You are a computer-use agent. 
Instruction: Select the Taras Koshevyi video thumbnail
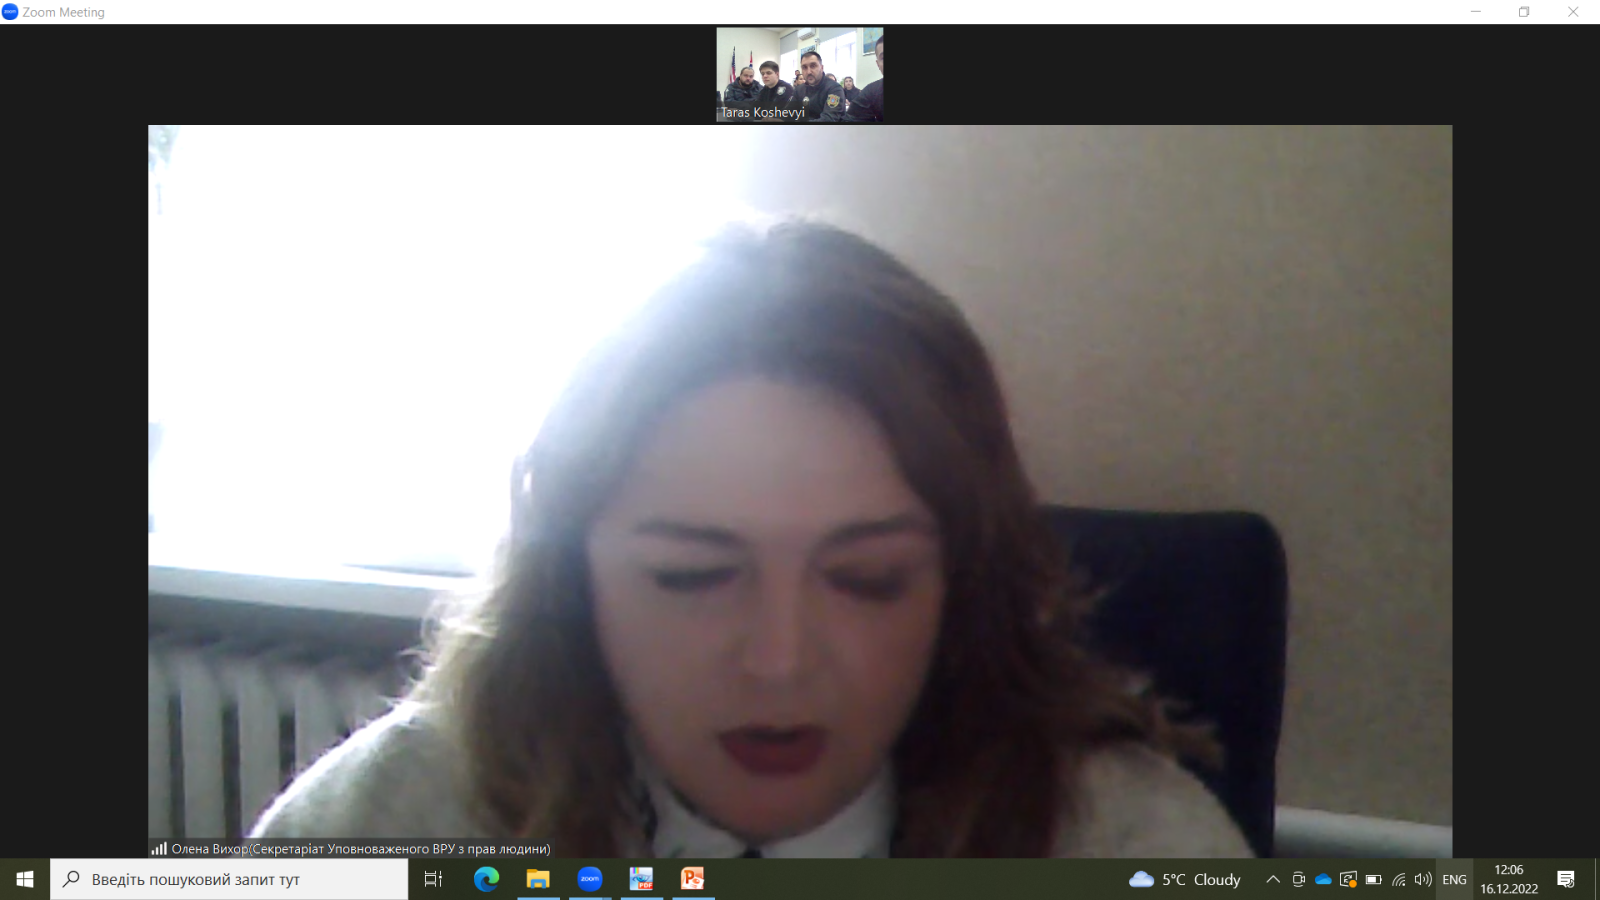(x=800, y=75)
